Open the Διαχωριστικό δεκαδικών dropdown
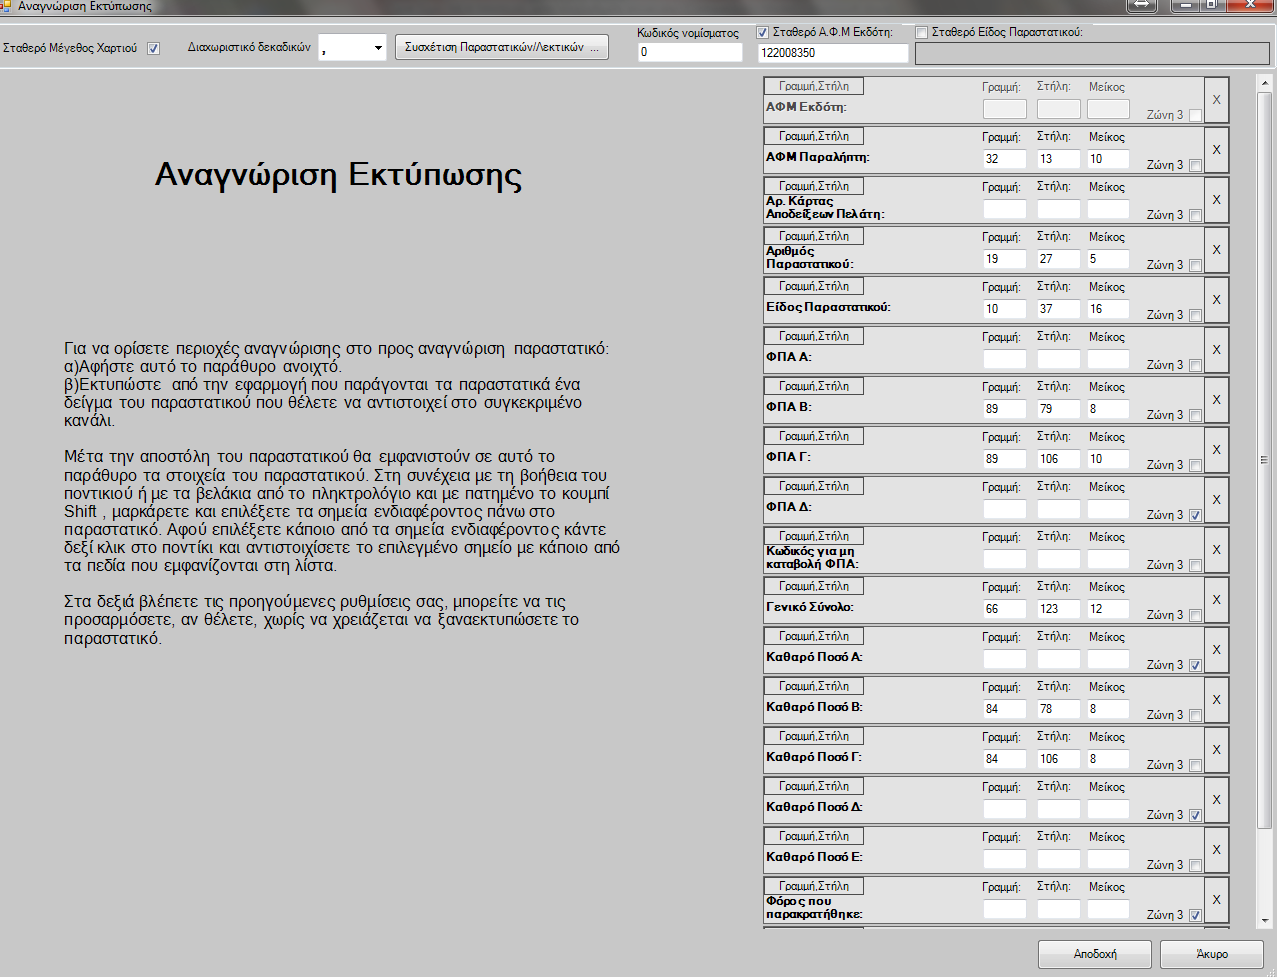Viewport: 1281px width, 977px height. click(377, 48)
